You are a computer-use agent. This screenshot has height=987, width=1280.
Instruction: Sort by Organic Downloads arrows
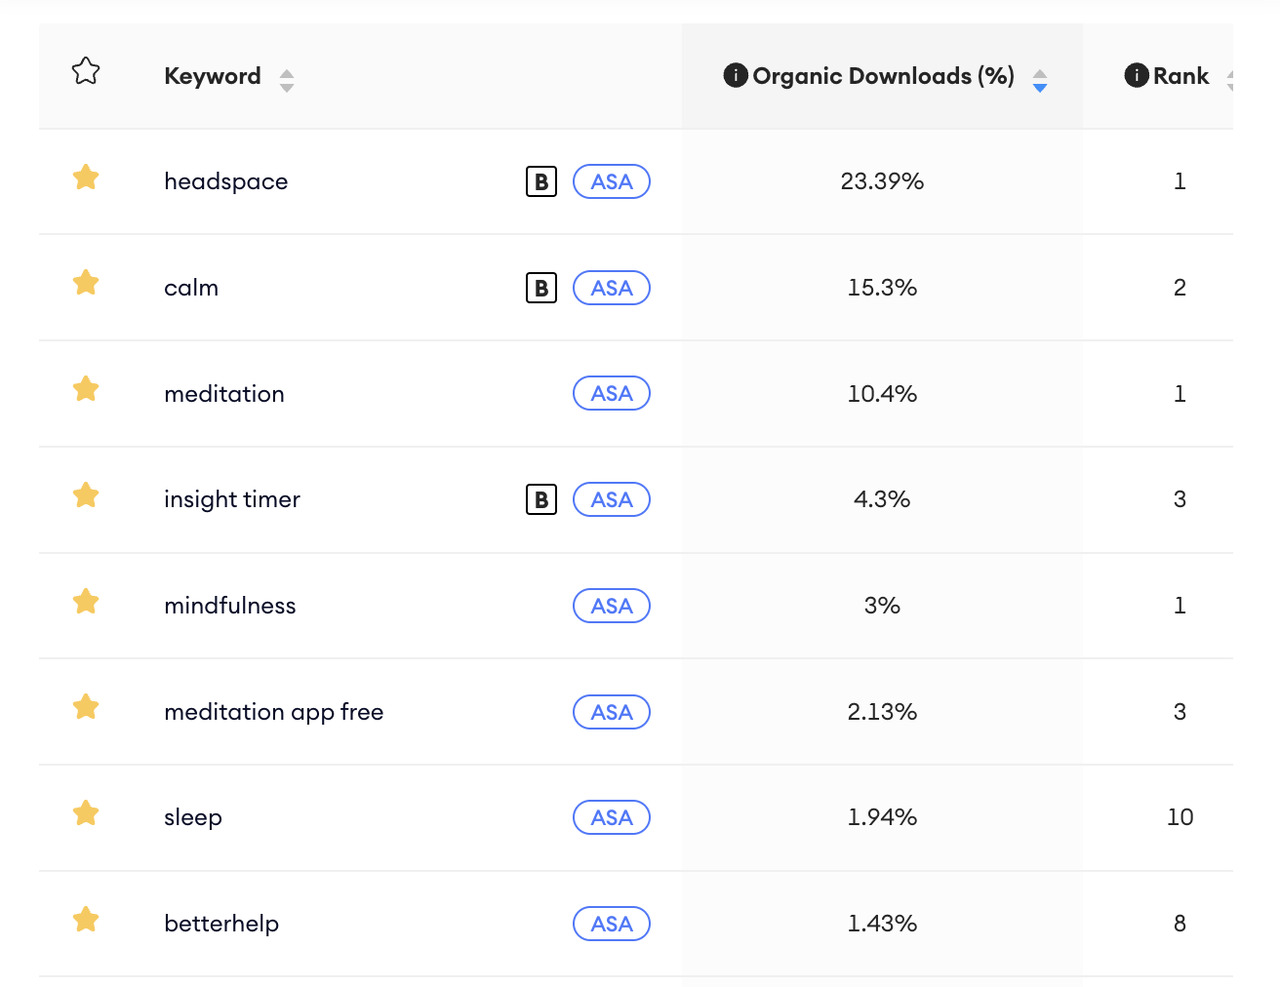point(1040,80)
